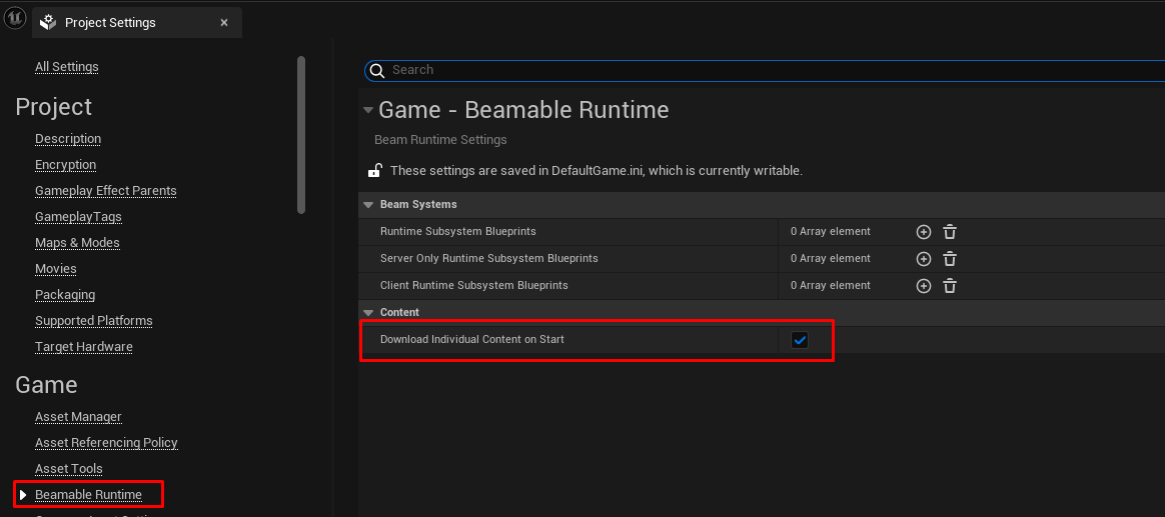Add element to Client Runtime Subsystem Blueprints
Screen dimensions: 1165x517
pos(924,286)
